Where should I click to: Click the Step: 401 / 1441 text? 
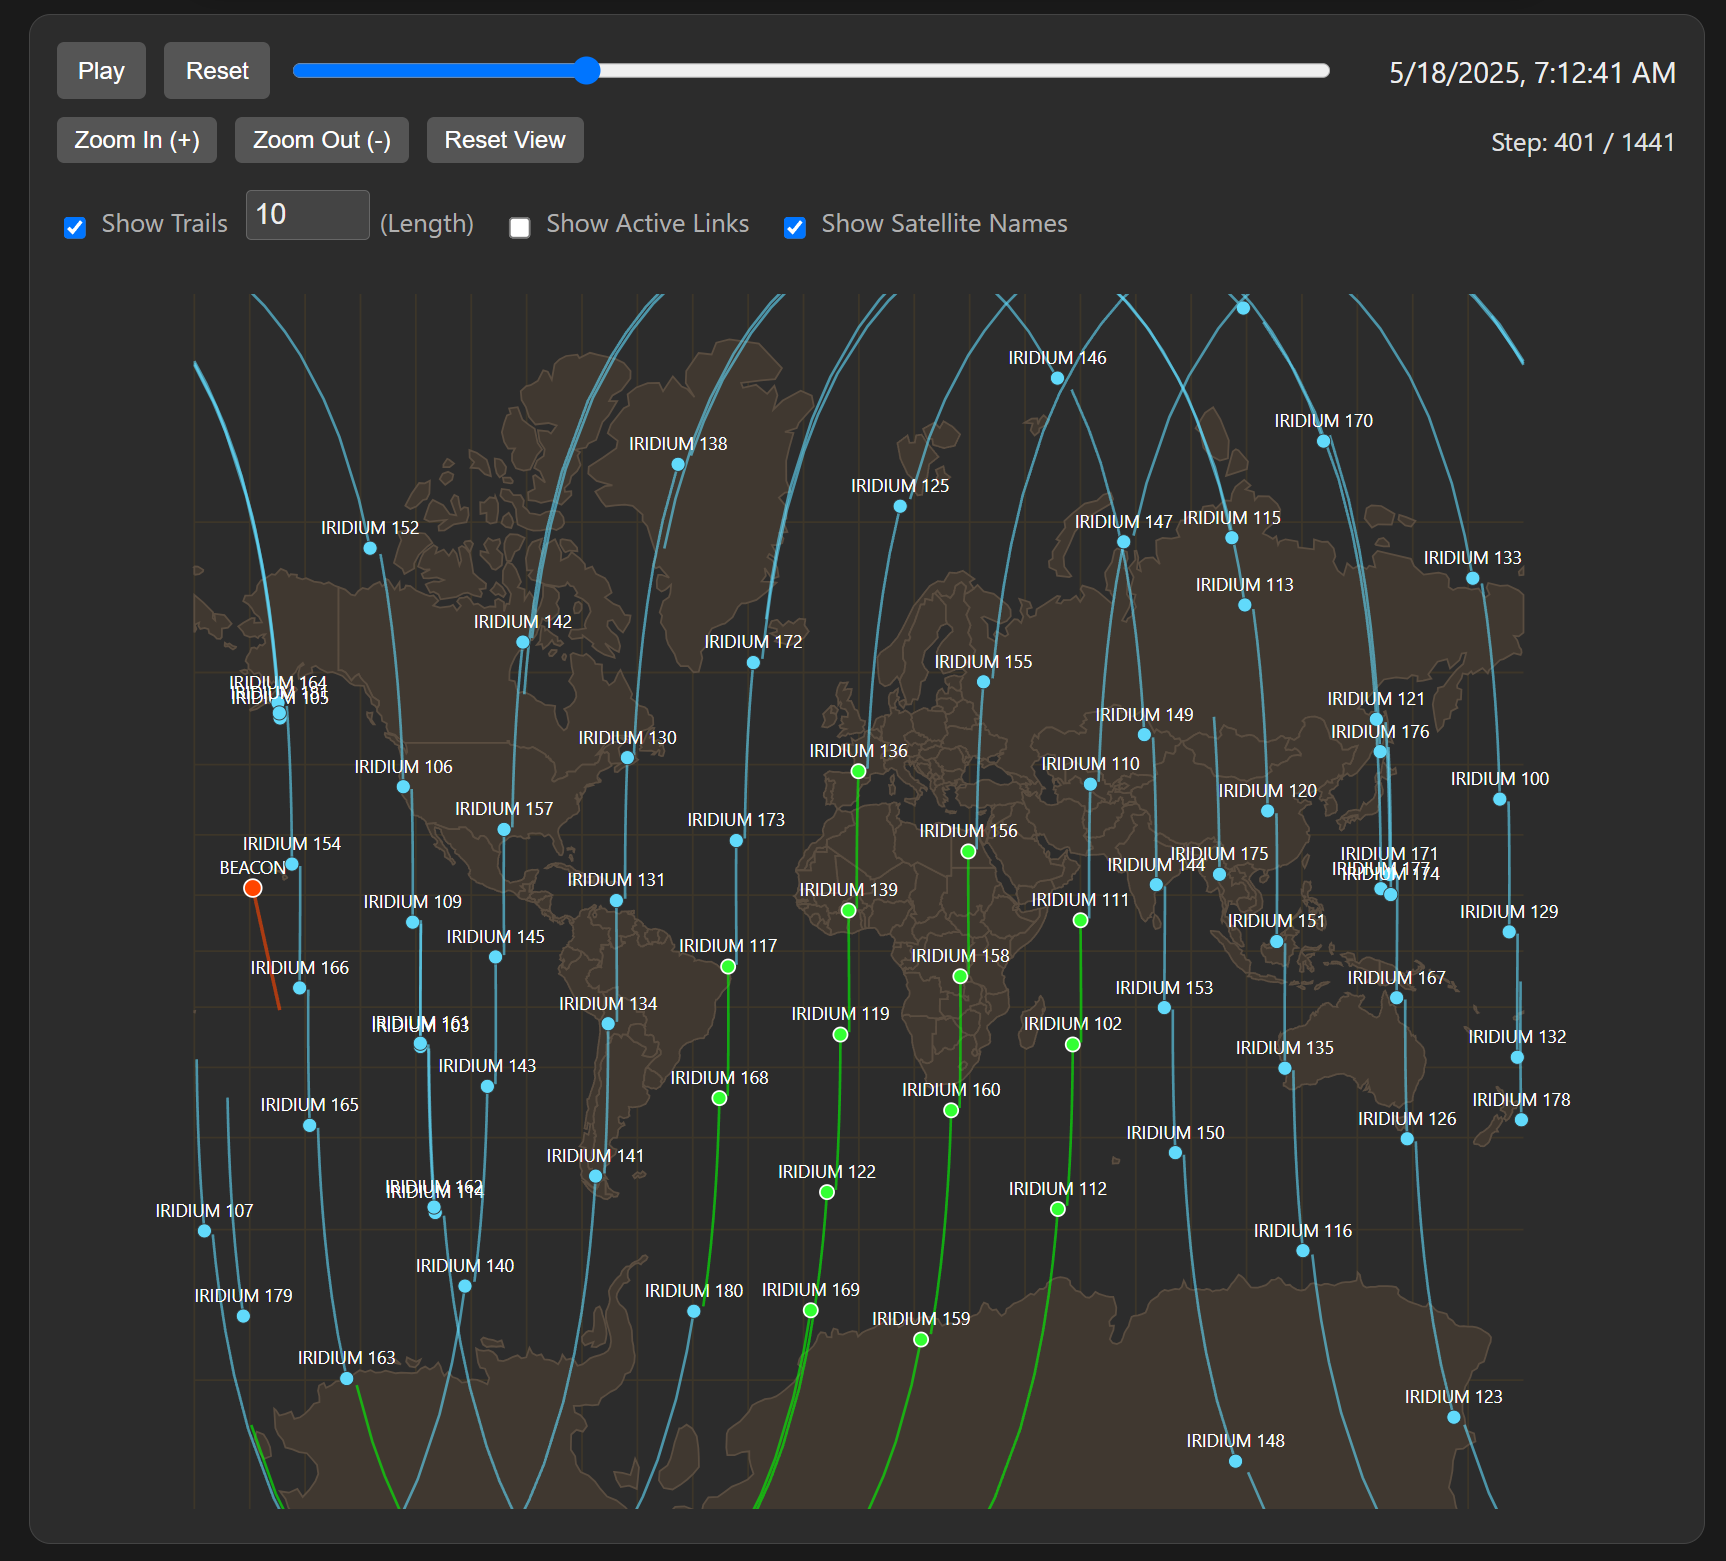1582,142
